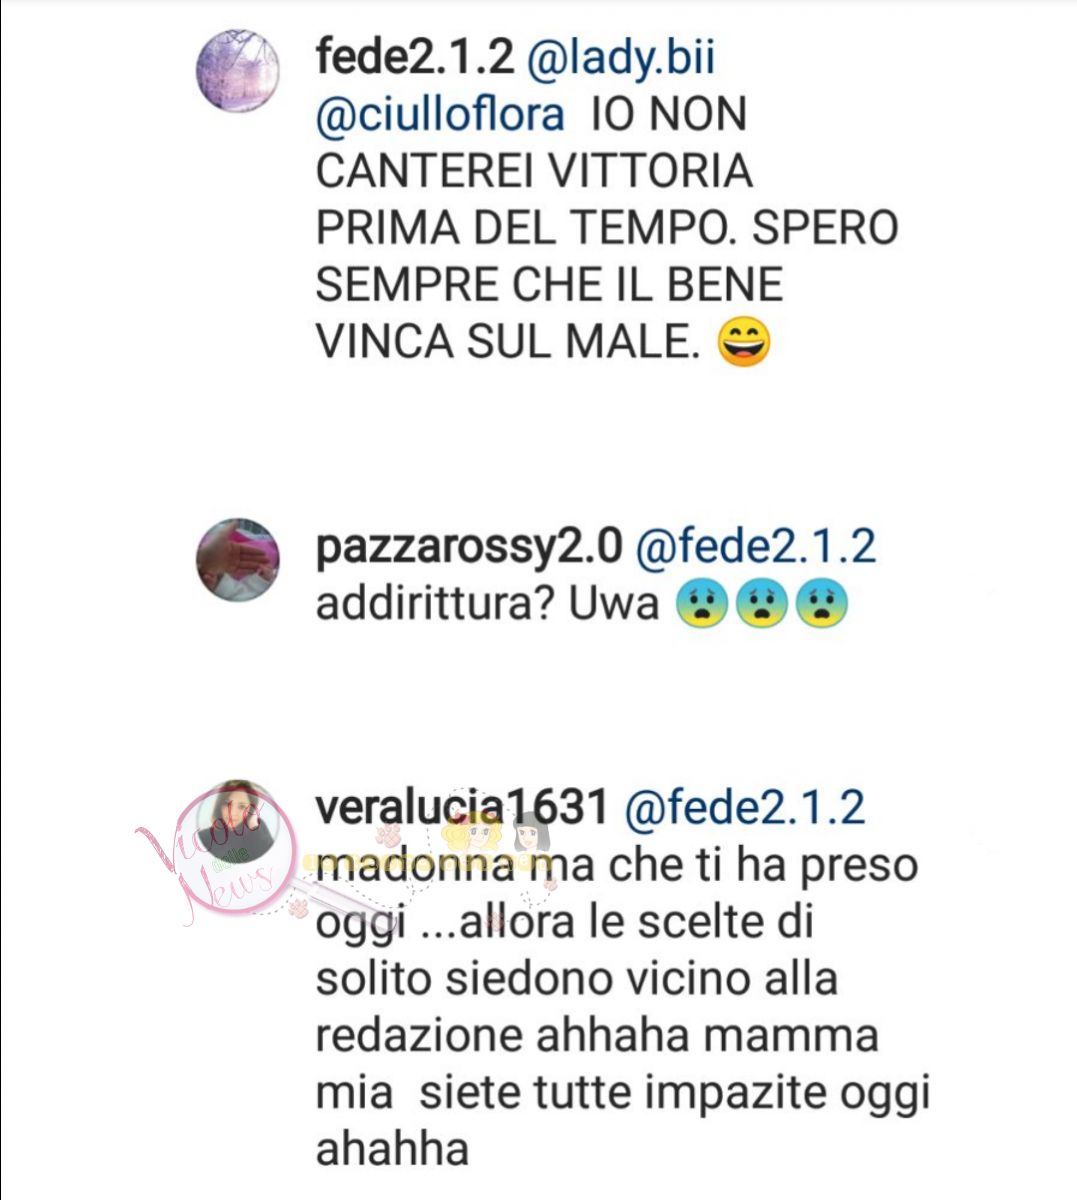Click the pazzarossy2.0 username
The image size is (1077, 1200).
click(469, 547)
